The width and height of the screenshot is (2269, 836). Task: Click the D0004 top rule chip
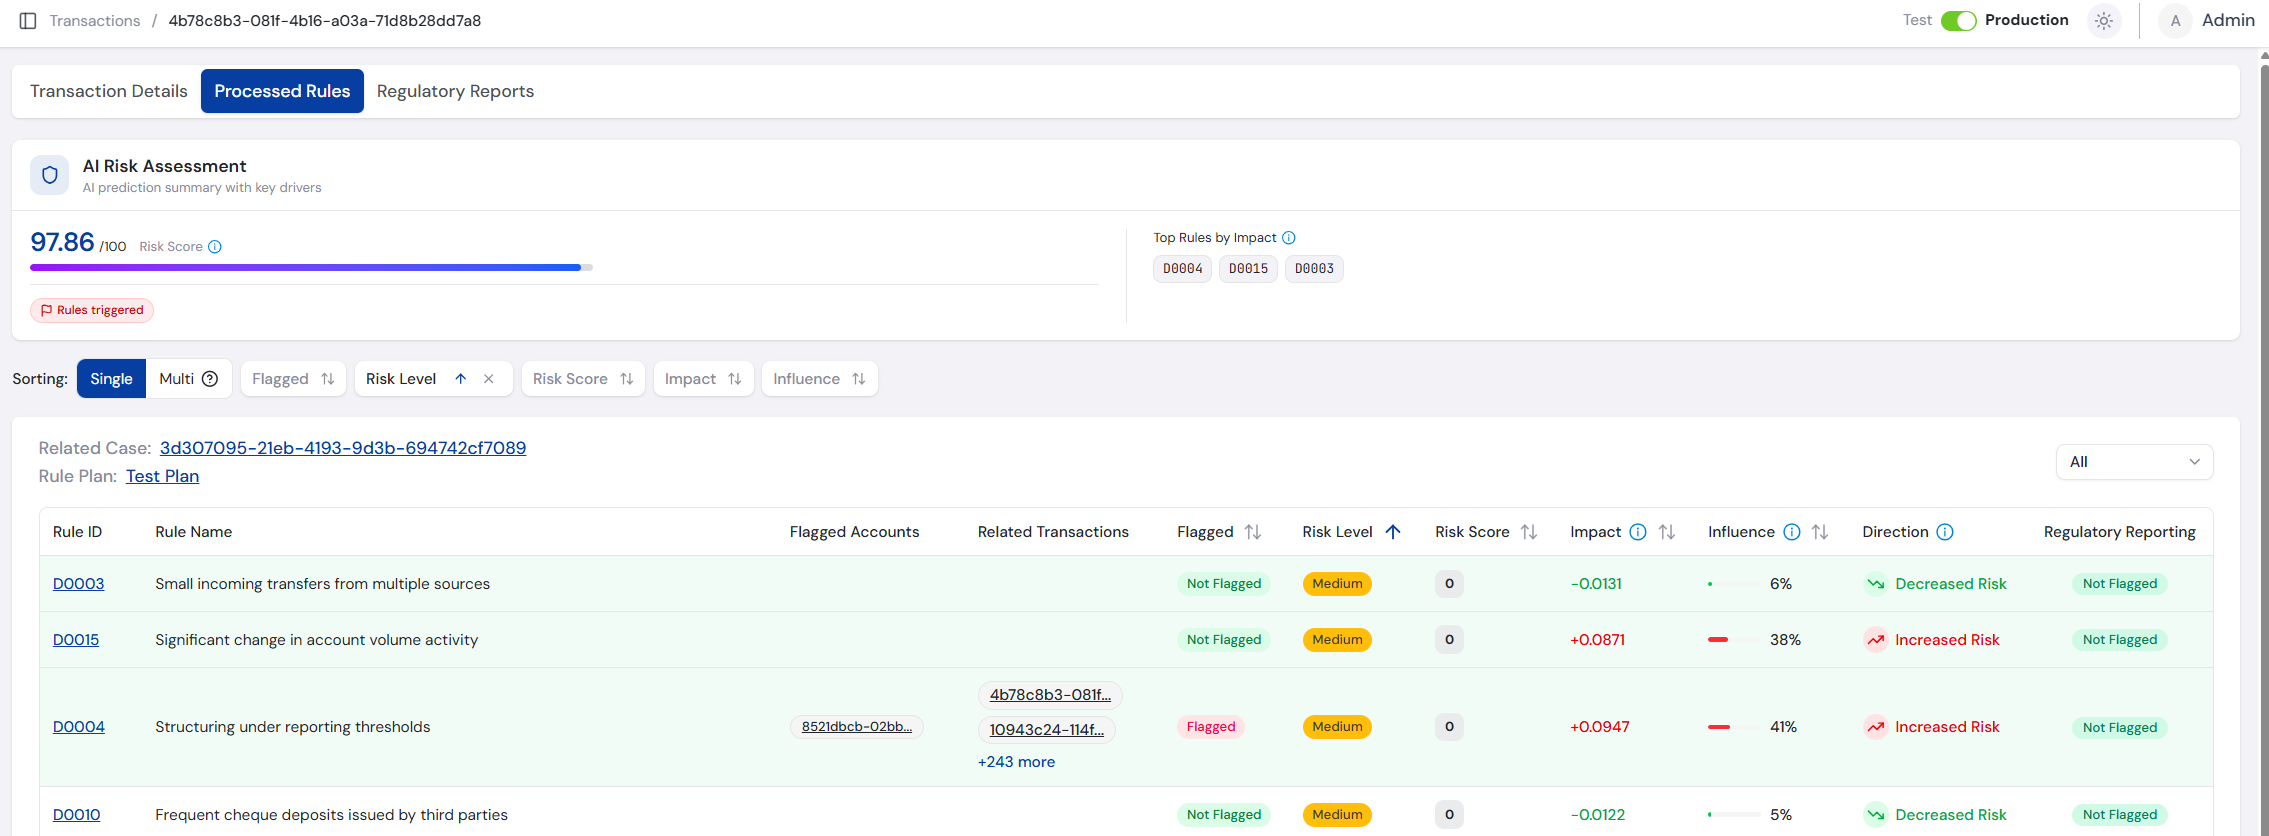pos(1183,269)
